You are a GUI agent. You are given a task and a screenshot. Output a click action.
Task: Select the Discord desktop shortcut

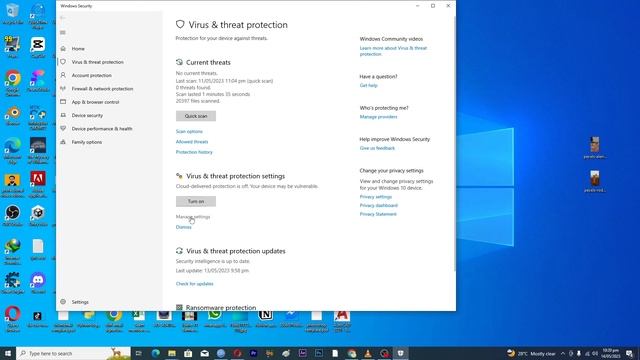(38, 283)
